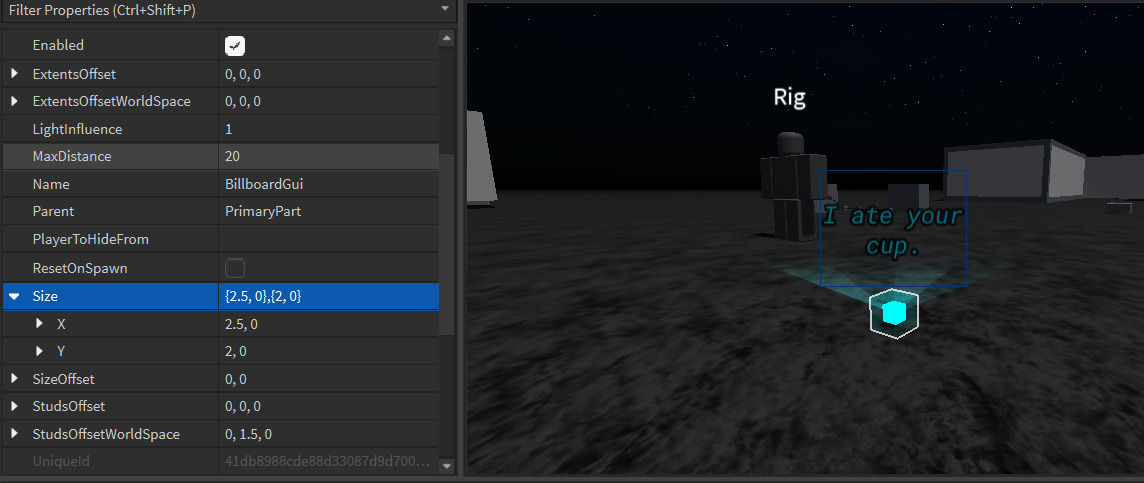This screenshot has width=1144, height=483.
Task: Toggle the Enabled checkbox
Action: coord(234,45)
